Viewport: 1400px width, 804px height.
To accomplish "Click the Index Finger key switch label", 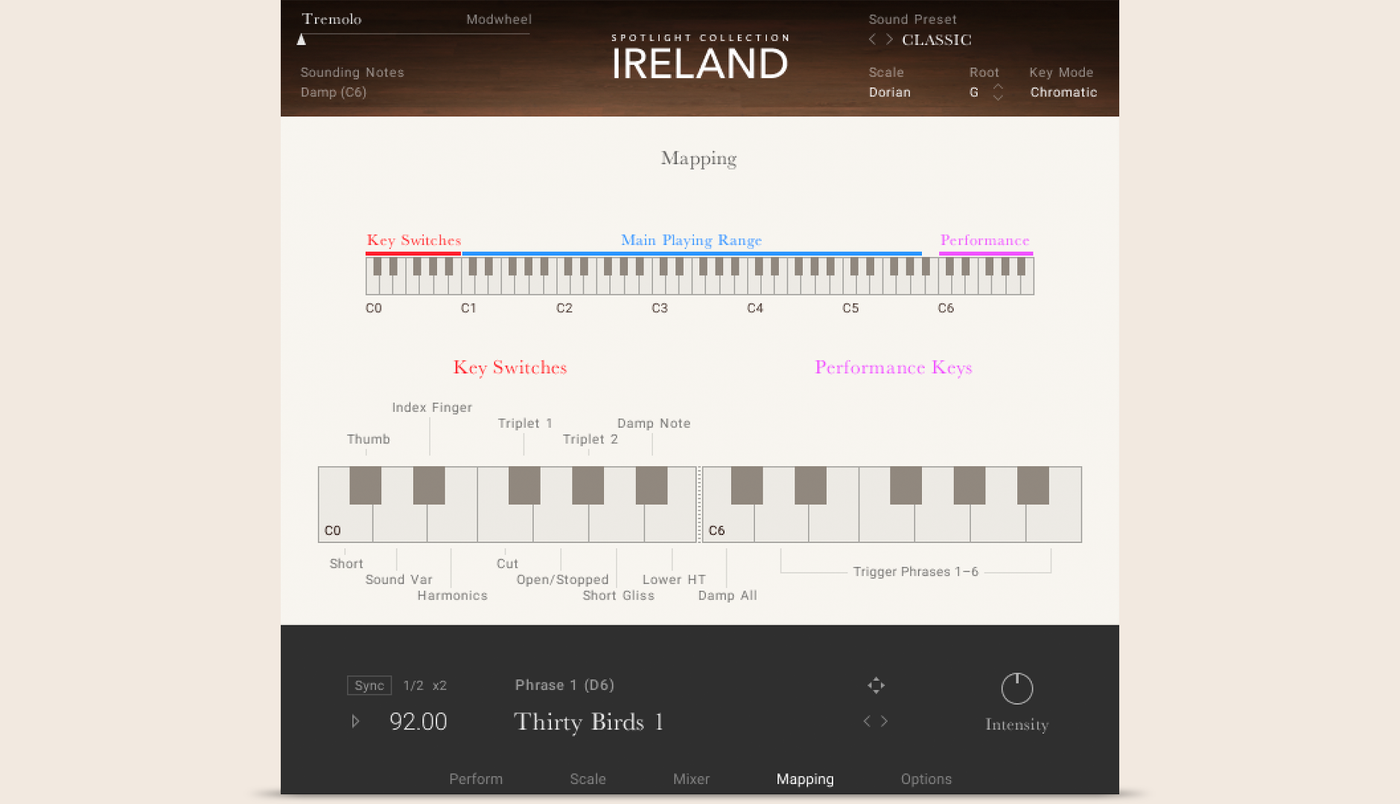I will pyautogui.click(x=432, y=407).
